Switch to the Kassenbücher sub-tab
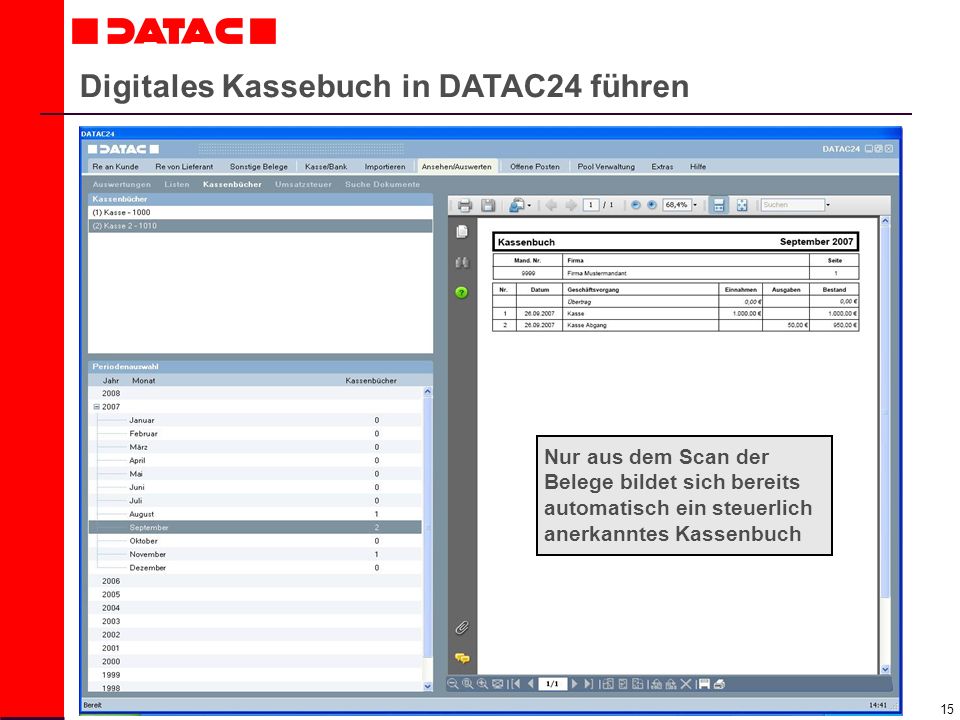The width and height of the screenshot is (960, 720). 232,184
